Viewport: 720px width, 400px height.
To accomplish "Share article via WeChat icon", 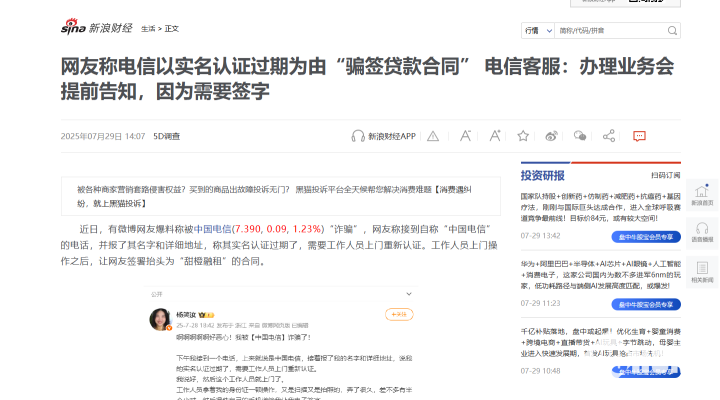I will pyautogui.click(x=579, y=136).
